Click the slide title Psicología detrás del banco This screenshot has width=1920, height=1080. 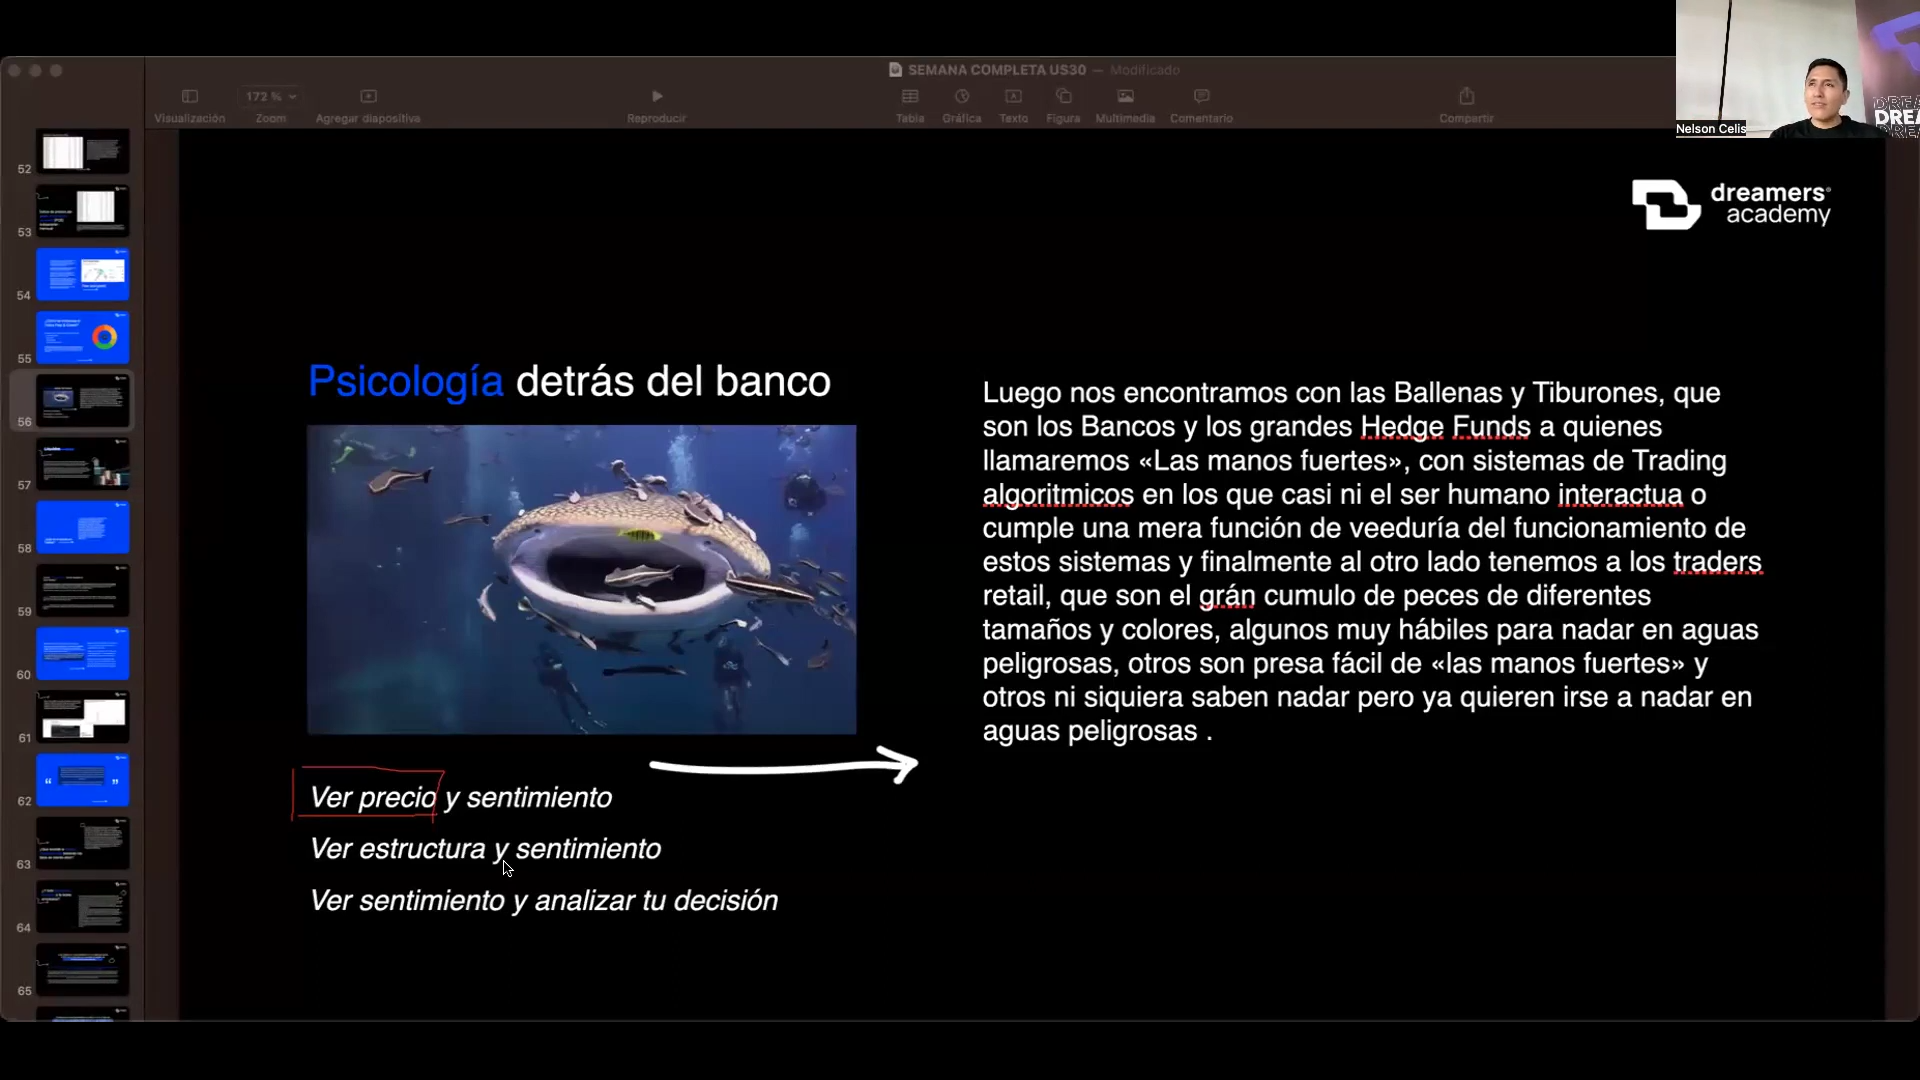[x=569, y=382]
